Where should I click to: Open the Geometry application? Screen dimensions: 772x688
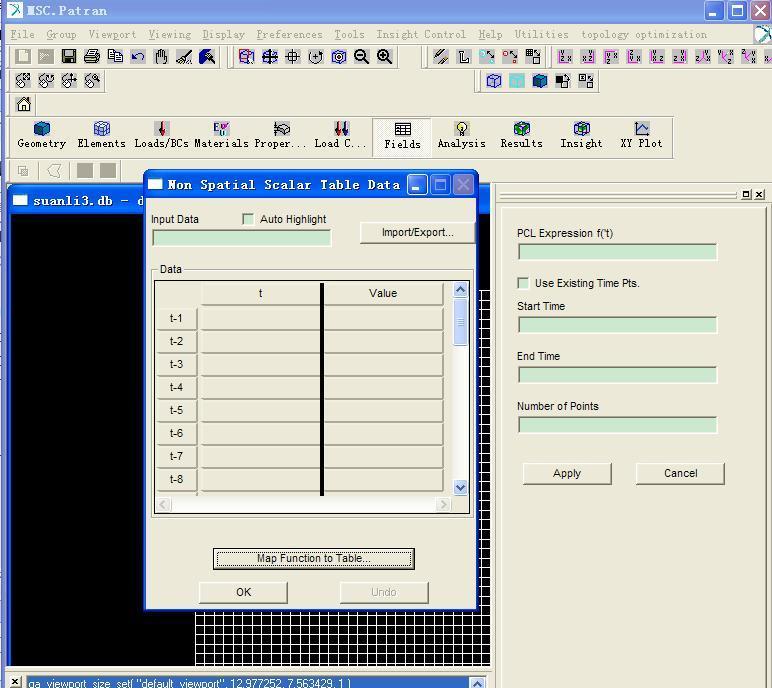(42, 135)
